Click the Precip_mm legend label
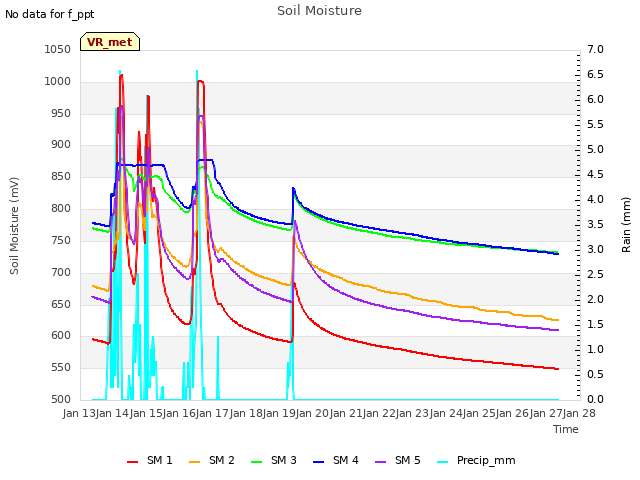Screen dimensions: 640x480 pyautogui.click(x=486, y=460)
